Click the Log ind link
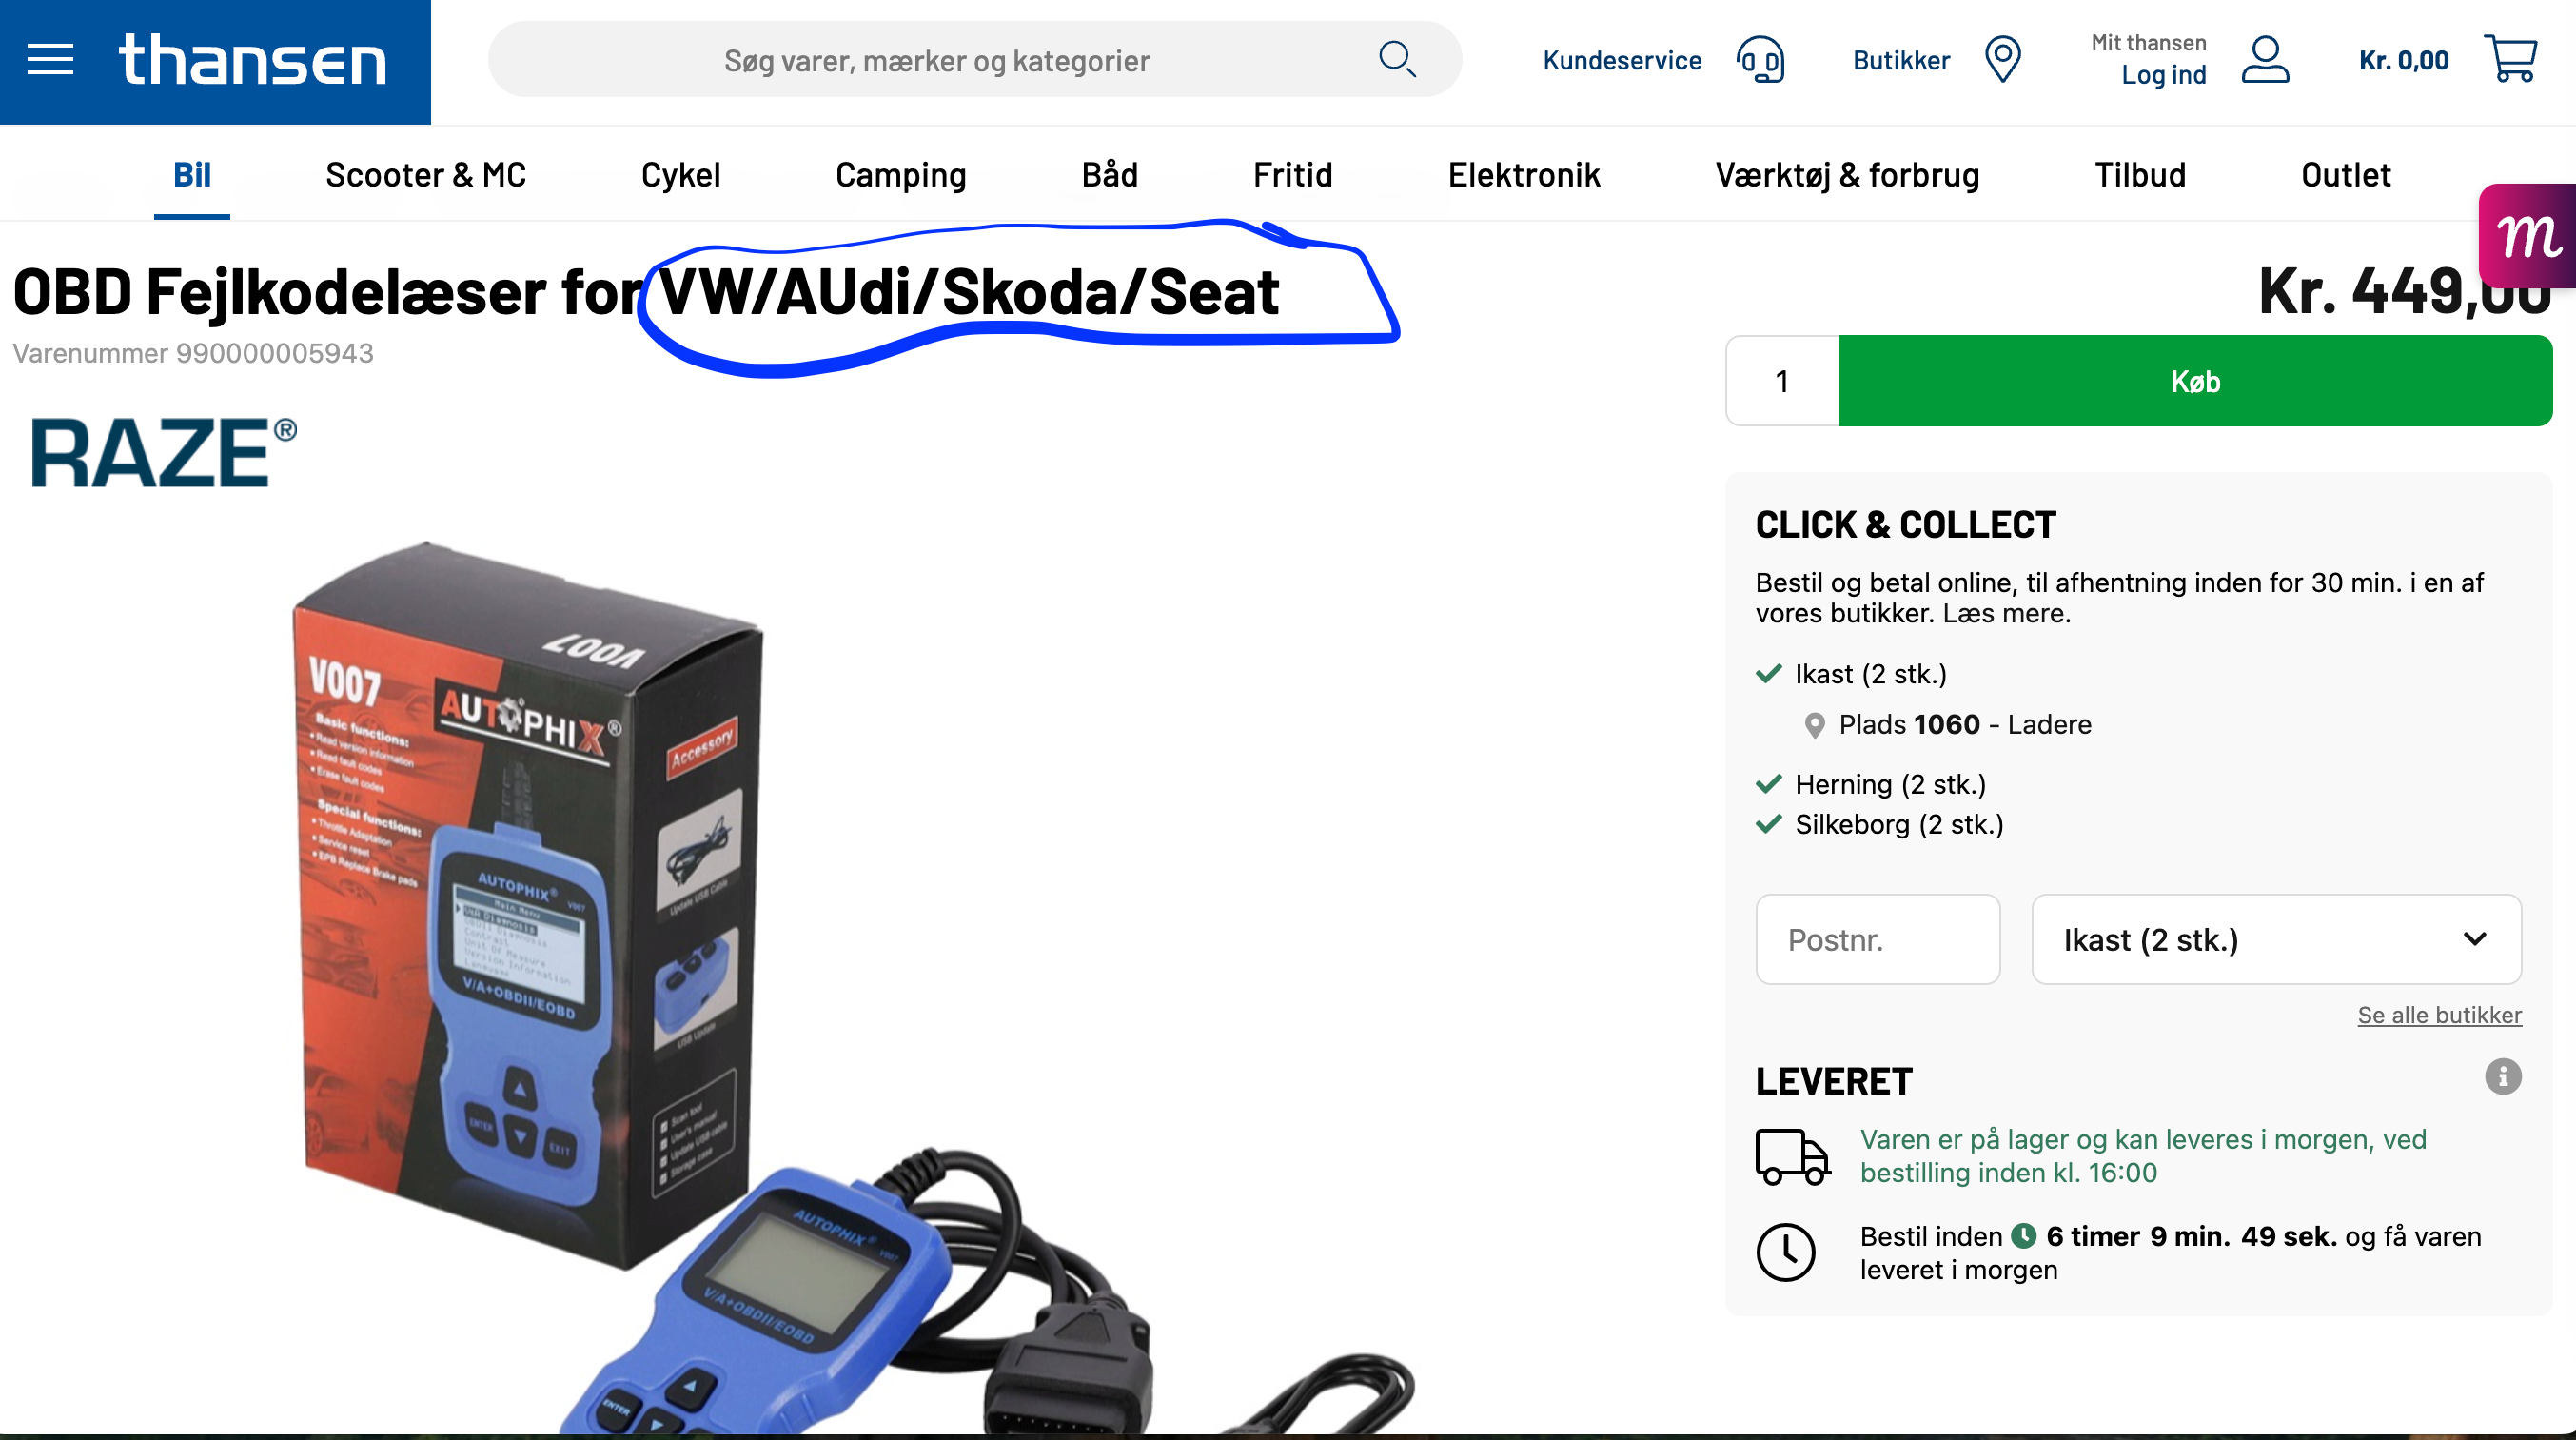Viewport: 2576px width, 1440px height. coord(2163,75)
